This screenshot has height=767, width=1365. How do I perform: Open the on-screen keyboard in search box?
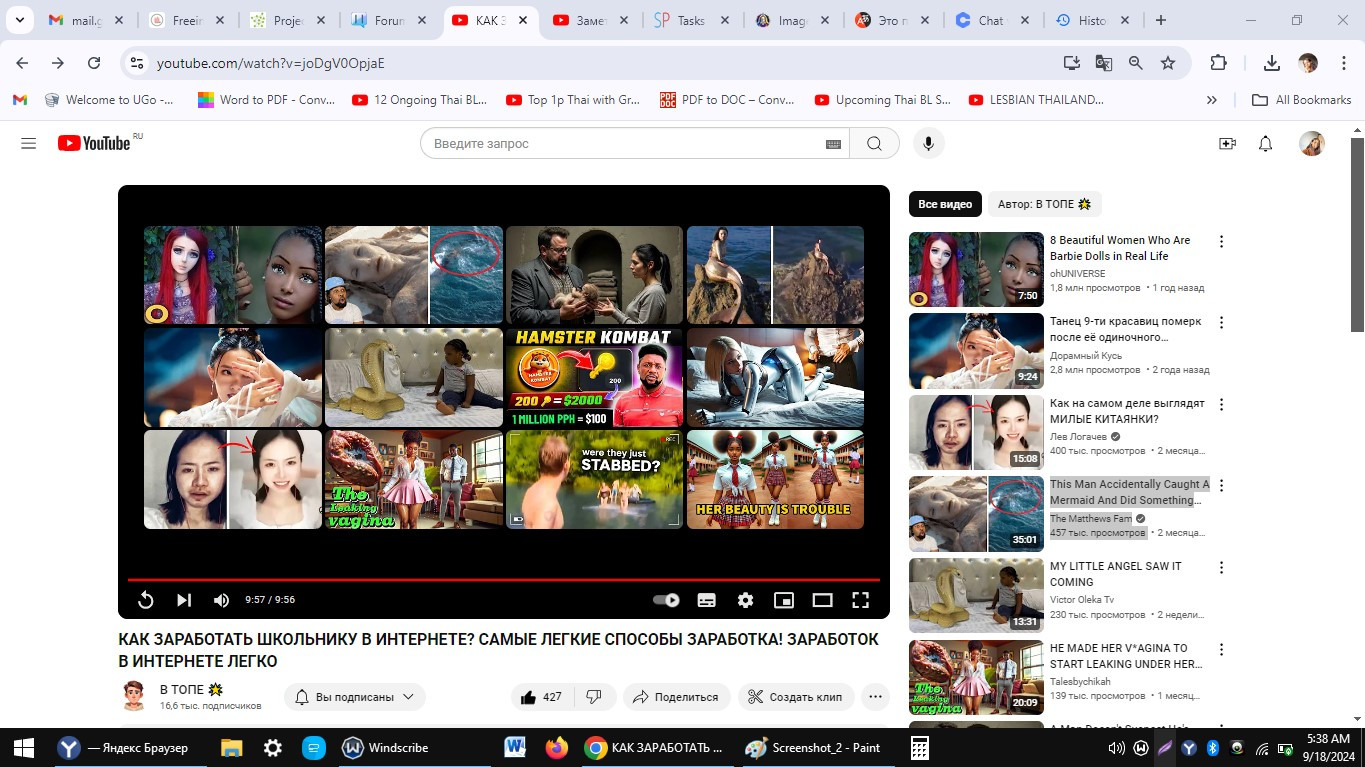point(833,144)
